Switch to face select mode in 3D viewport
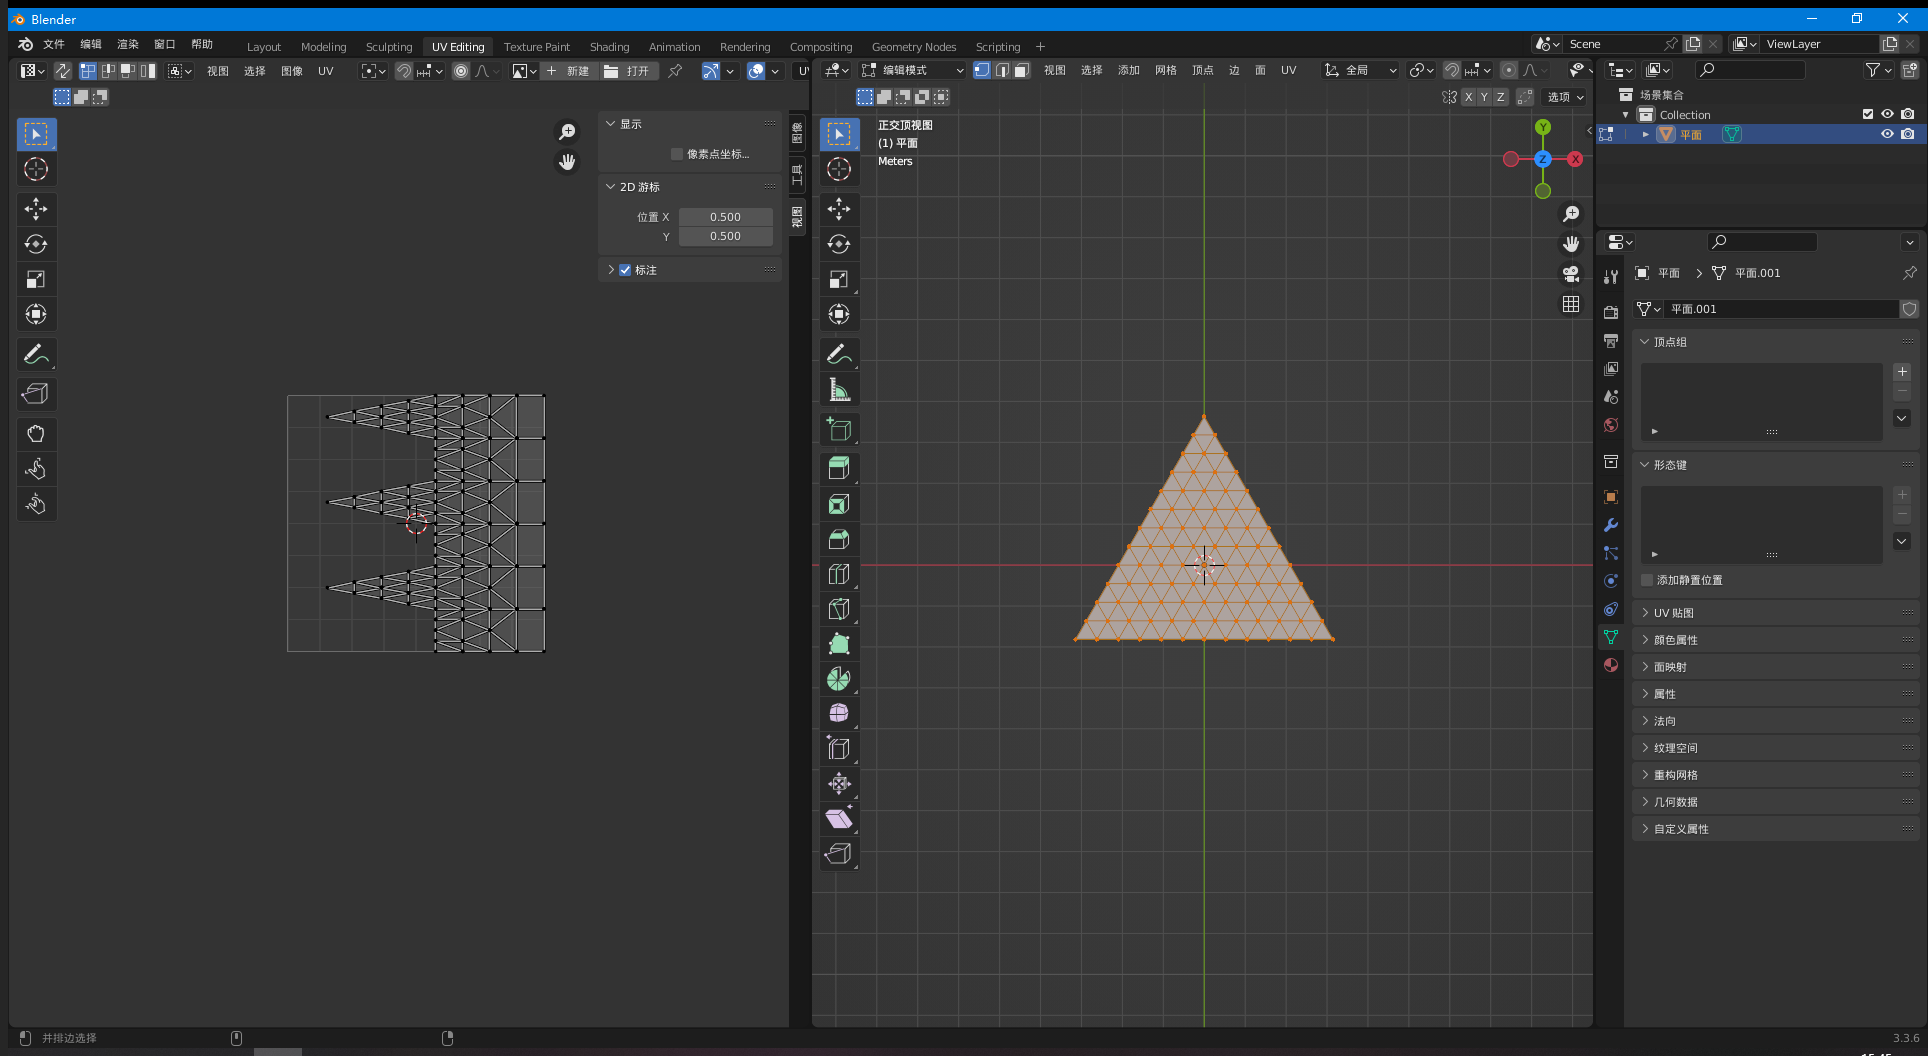The width and height of the screenshot is (1928, 1056). click(1021, 70)
